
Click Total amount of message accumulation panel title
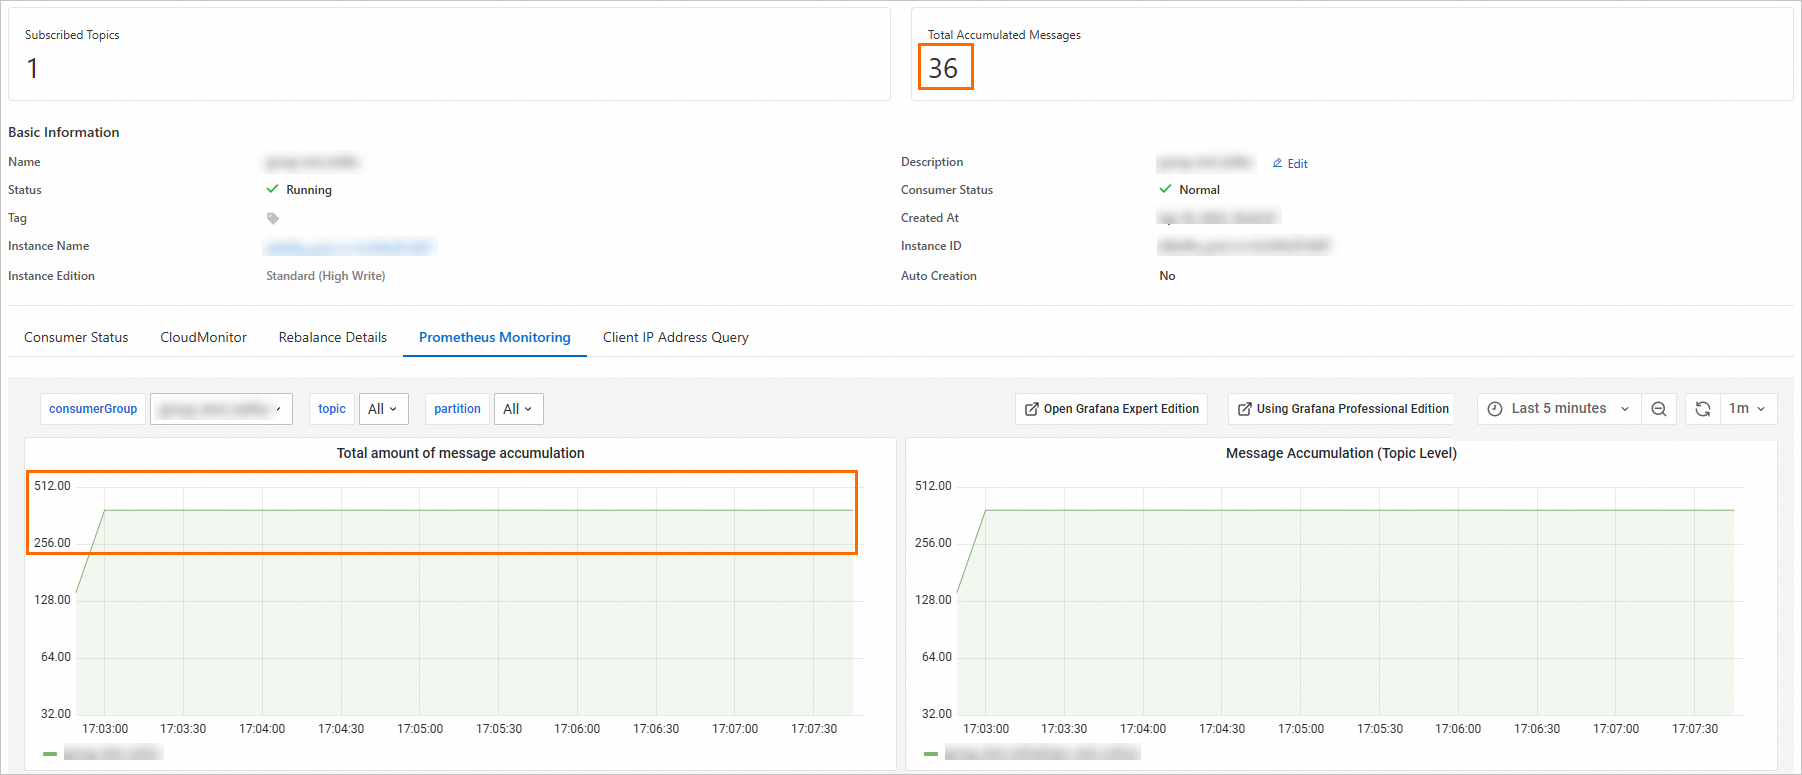click(x=460, y=453)
